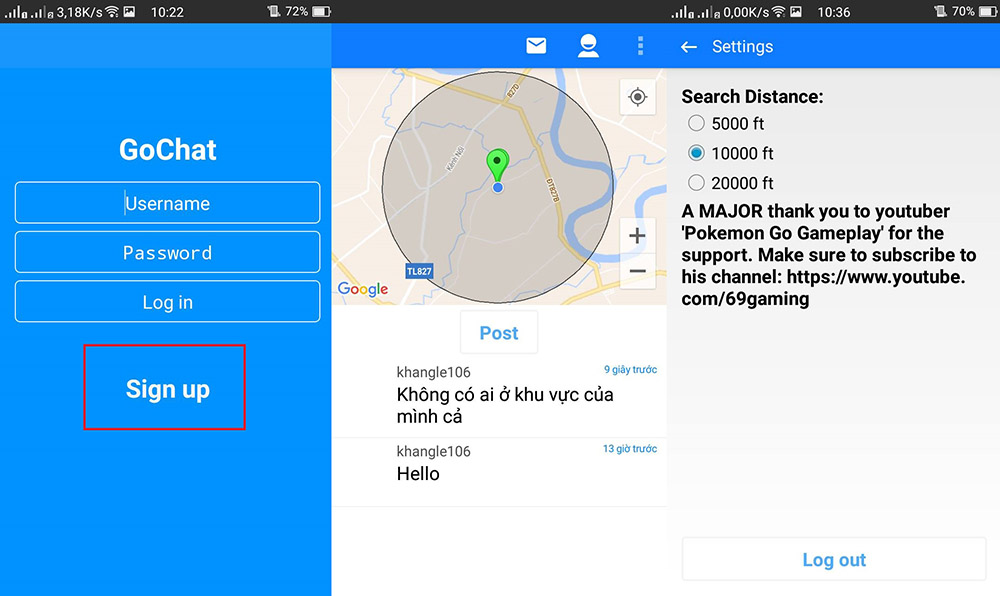
Task: Open the messages envelope icon
Action: point(536,46)
